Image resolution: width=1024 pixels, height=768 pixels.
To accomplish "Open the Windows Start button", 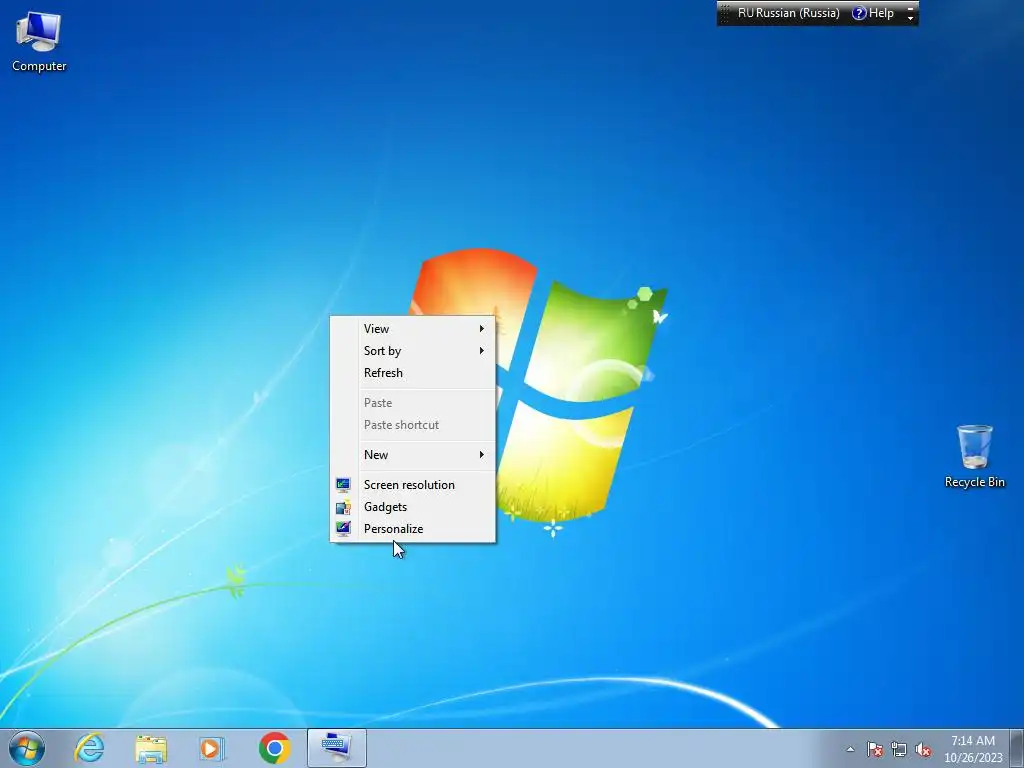I will pyautogui.click(x=27, y=748).
